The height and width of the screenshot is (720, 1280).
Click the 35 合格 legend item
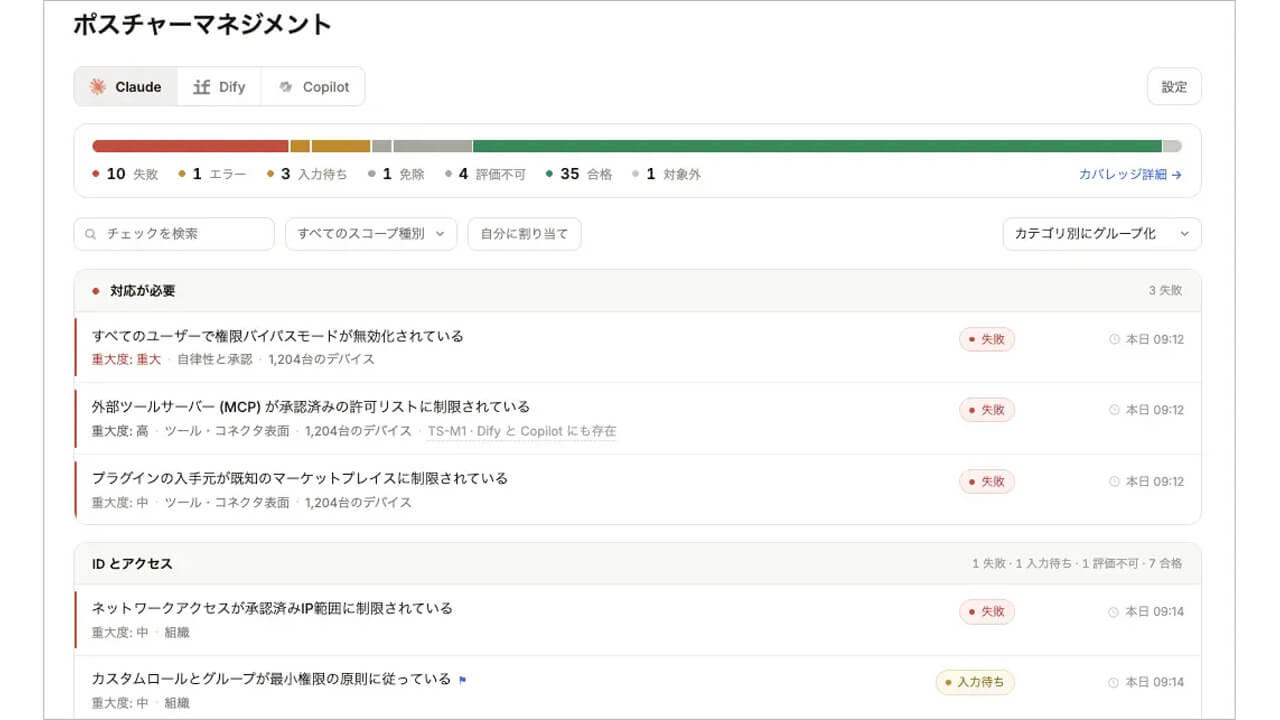579,174
